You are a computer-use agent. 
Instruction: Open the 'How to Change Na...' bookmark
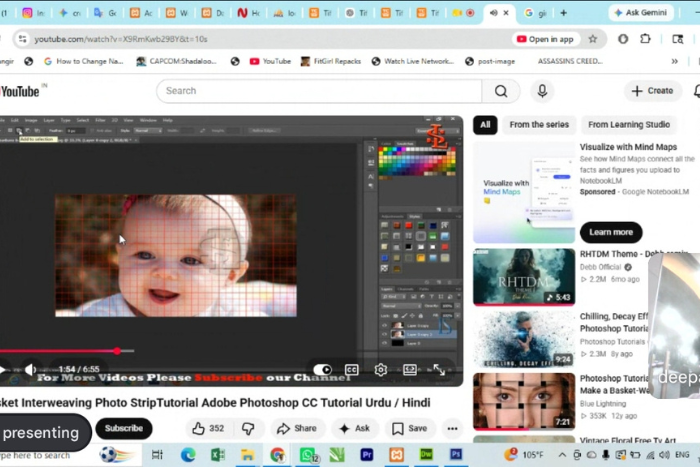(x=84, y=61)
